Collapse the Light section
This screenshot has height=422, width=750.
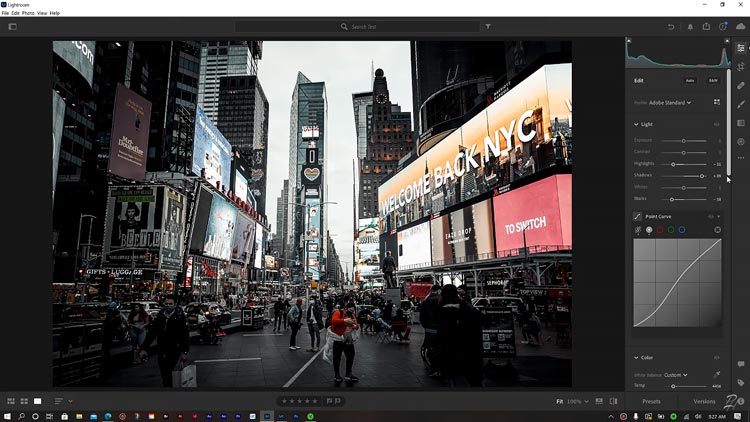pyautogui.click(x=636, y=124)
